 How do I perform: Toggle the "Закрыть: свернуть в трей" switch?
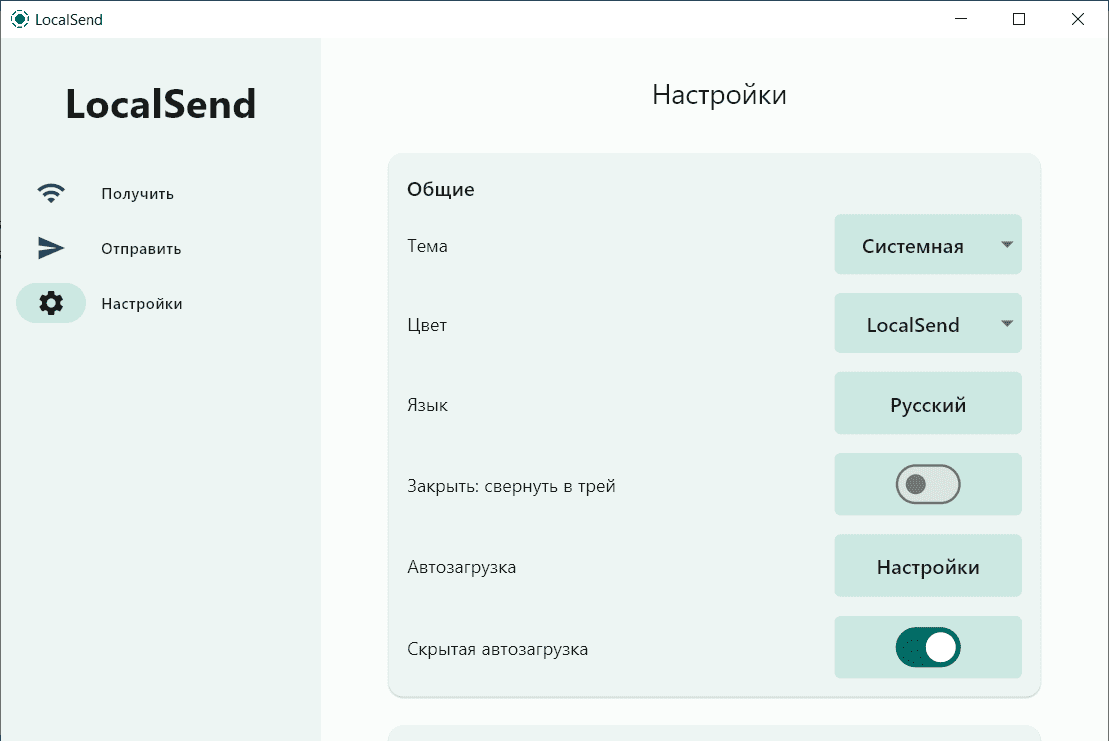click(927, 485)
